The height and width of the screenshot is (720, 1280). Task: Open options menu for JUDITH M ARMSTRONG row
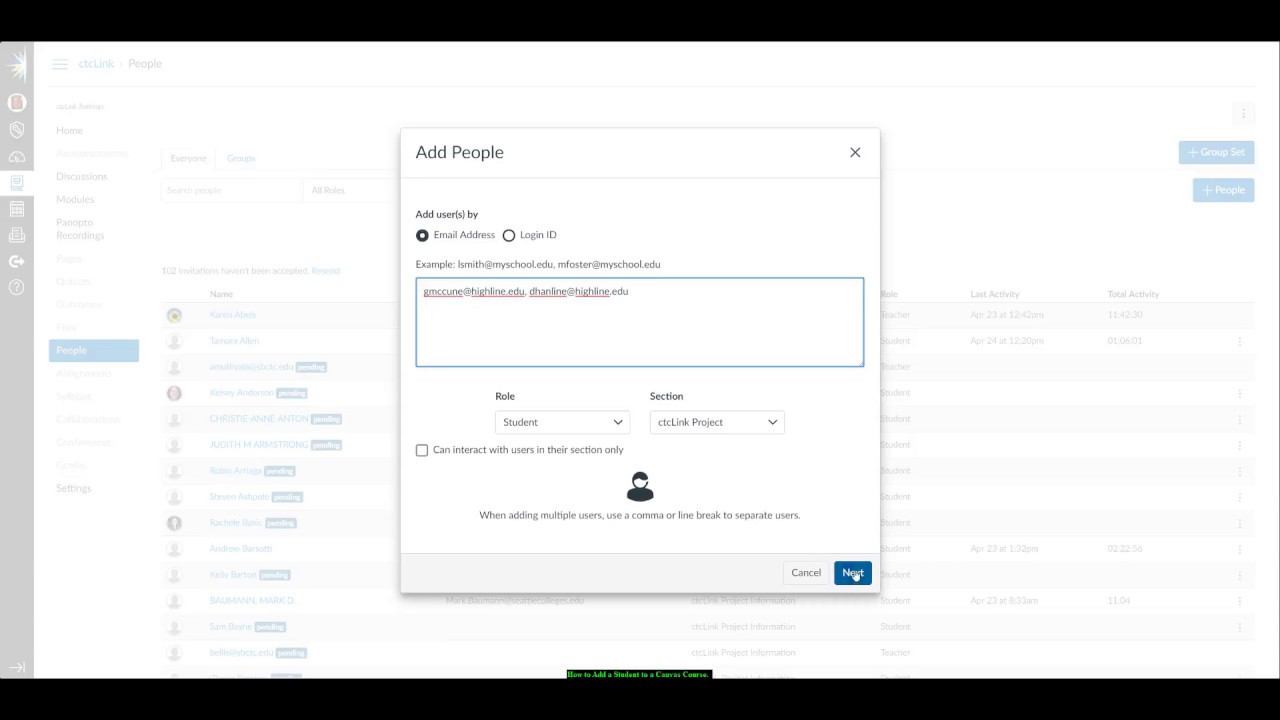click(1240, 445)
